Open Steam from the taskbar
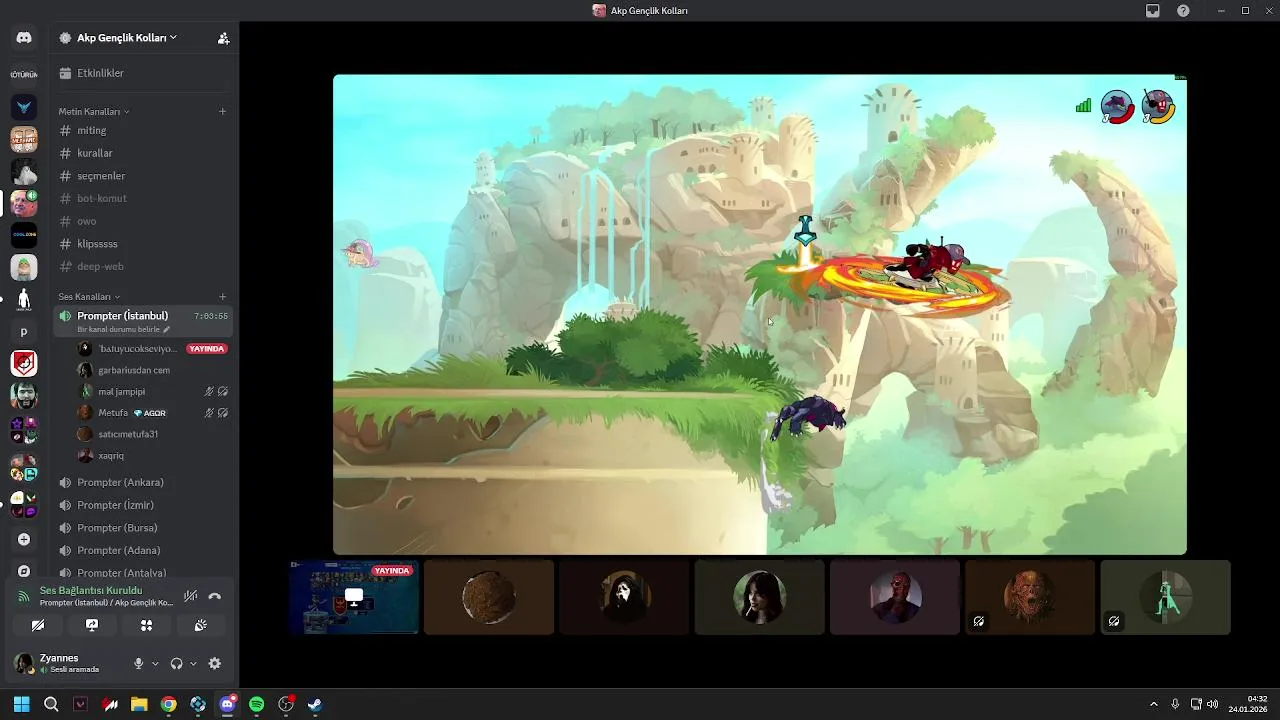Image resolution: width=1280 pixels, height=720 pixels. coord(315,704)
